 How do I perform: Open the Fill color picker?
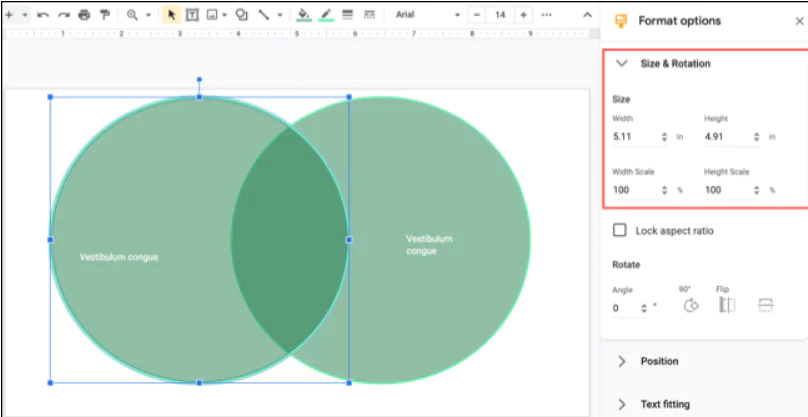click(x=304, y=15)
